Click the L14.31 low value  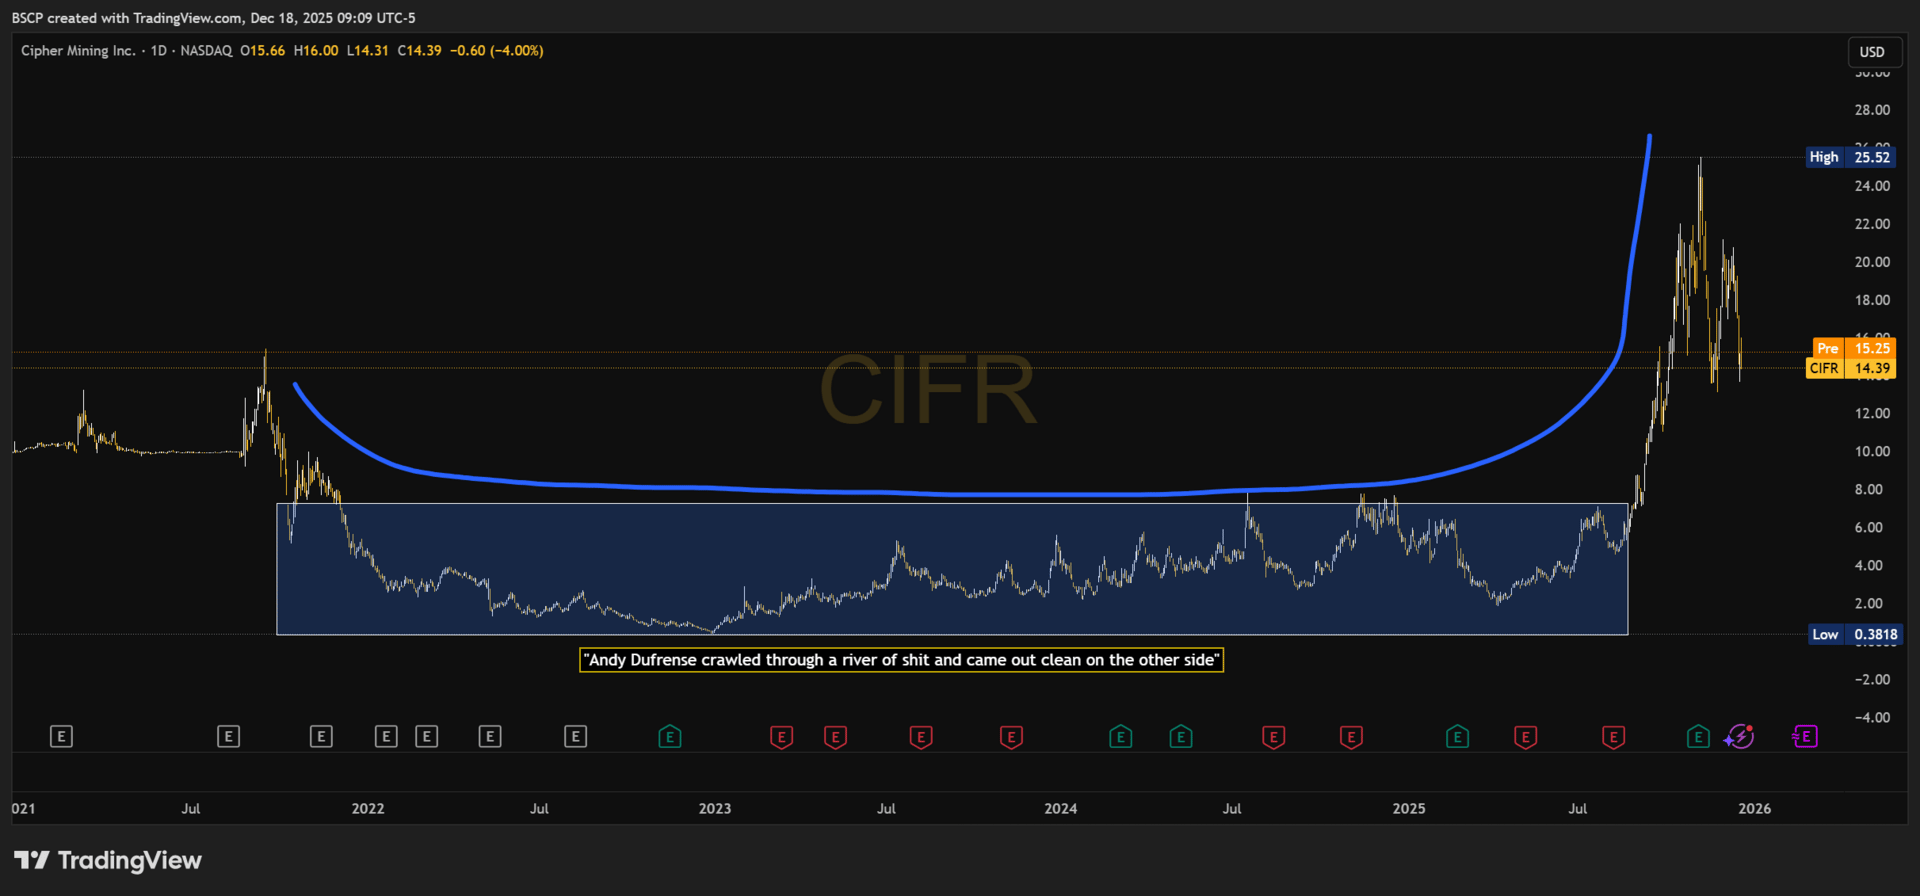point(367,51)
